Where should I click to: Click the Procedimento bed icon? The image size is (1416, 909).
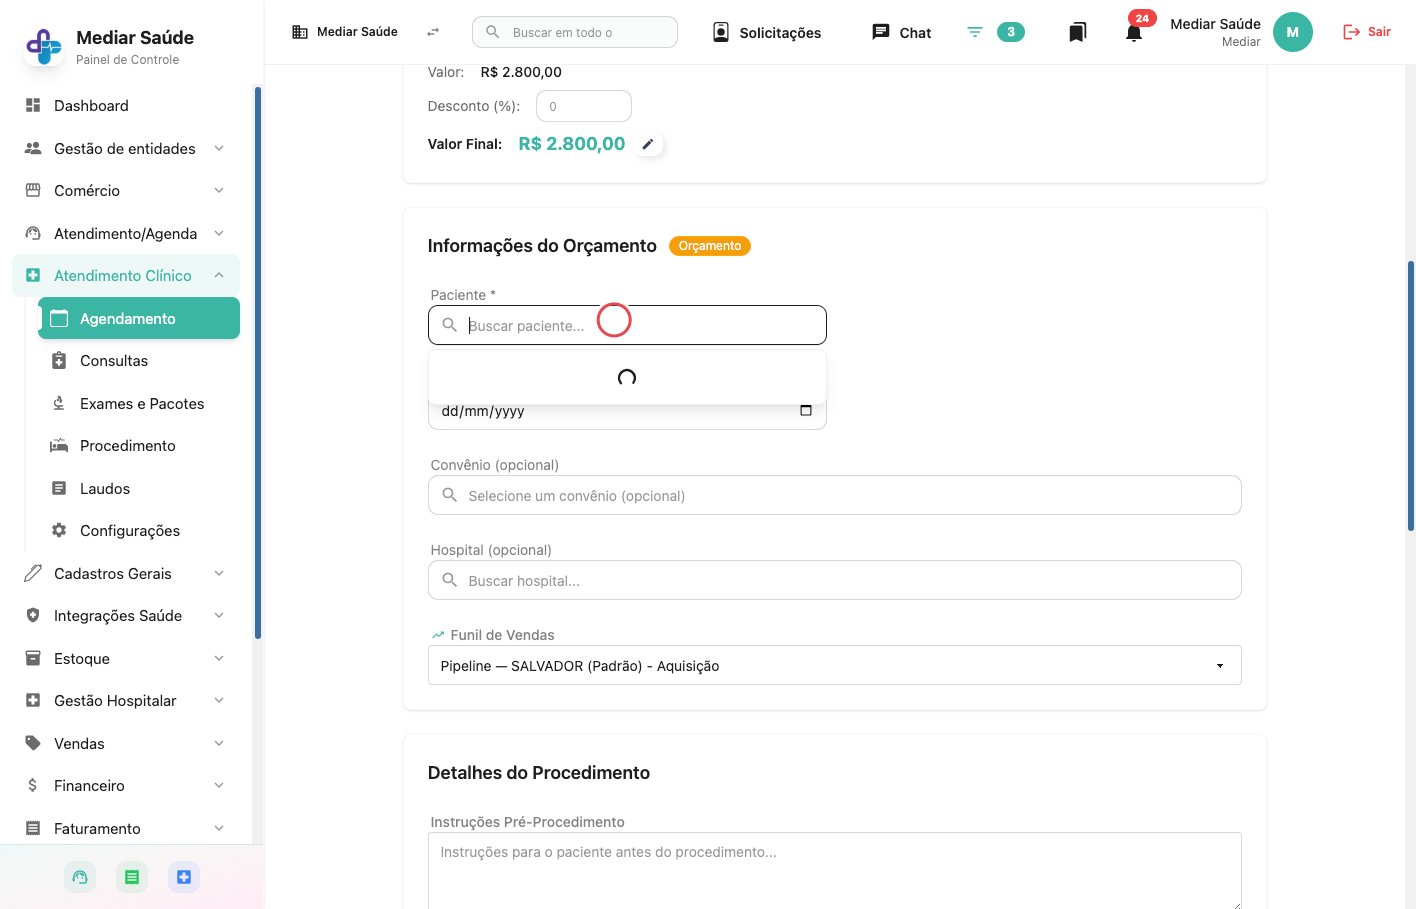point(59,445)
